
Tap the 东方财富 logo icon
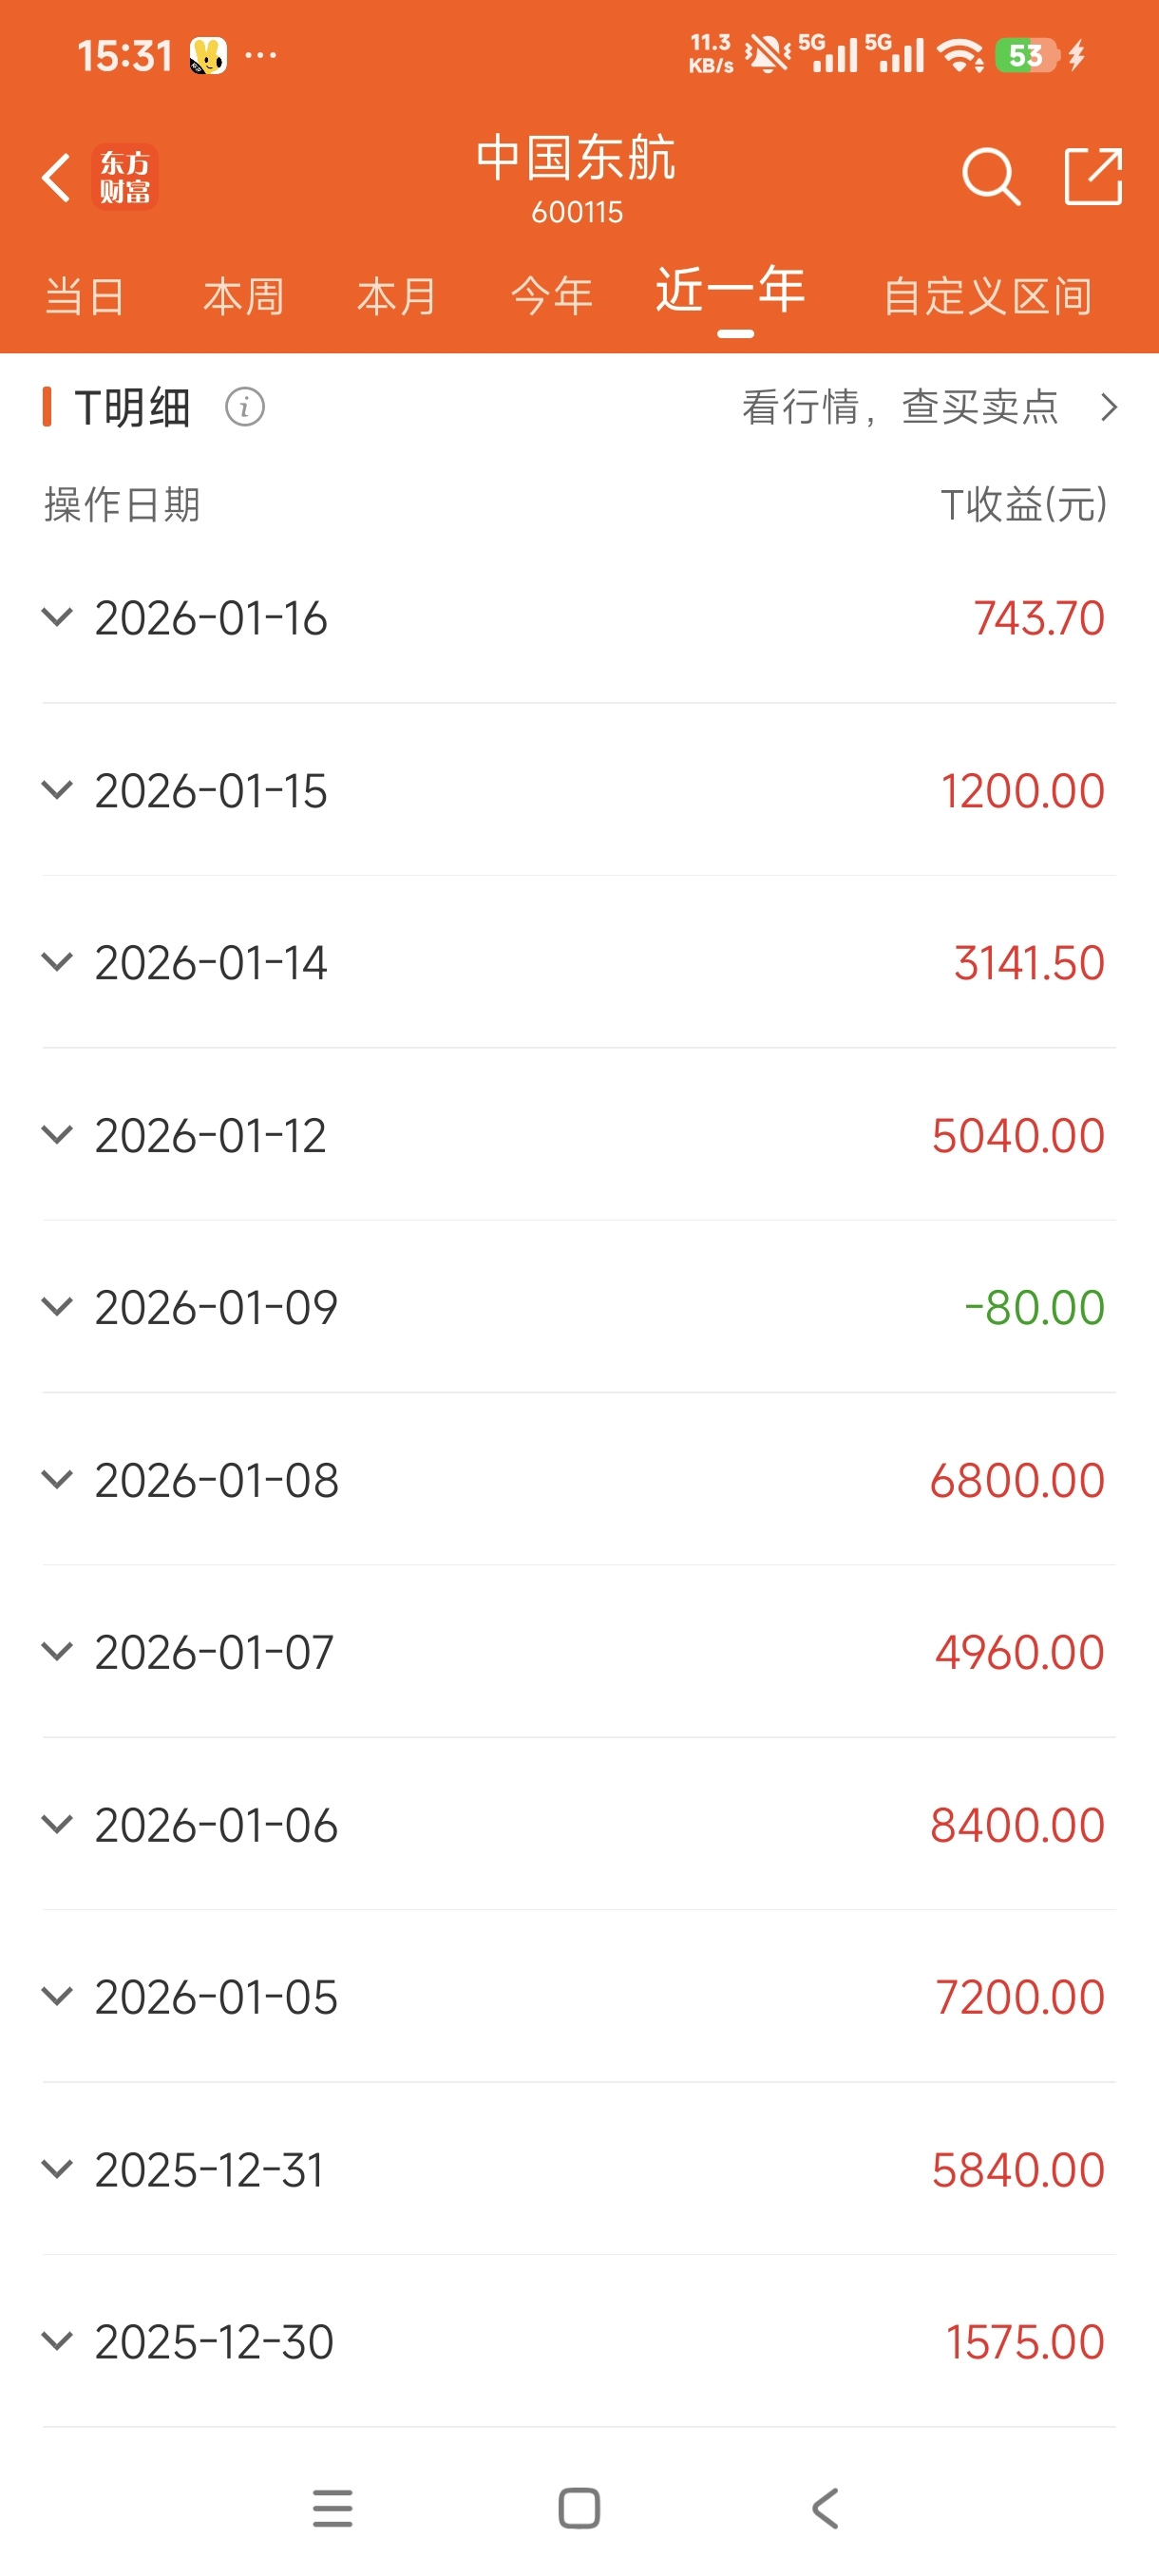(125, 177)
